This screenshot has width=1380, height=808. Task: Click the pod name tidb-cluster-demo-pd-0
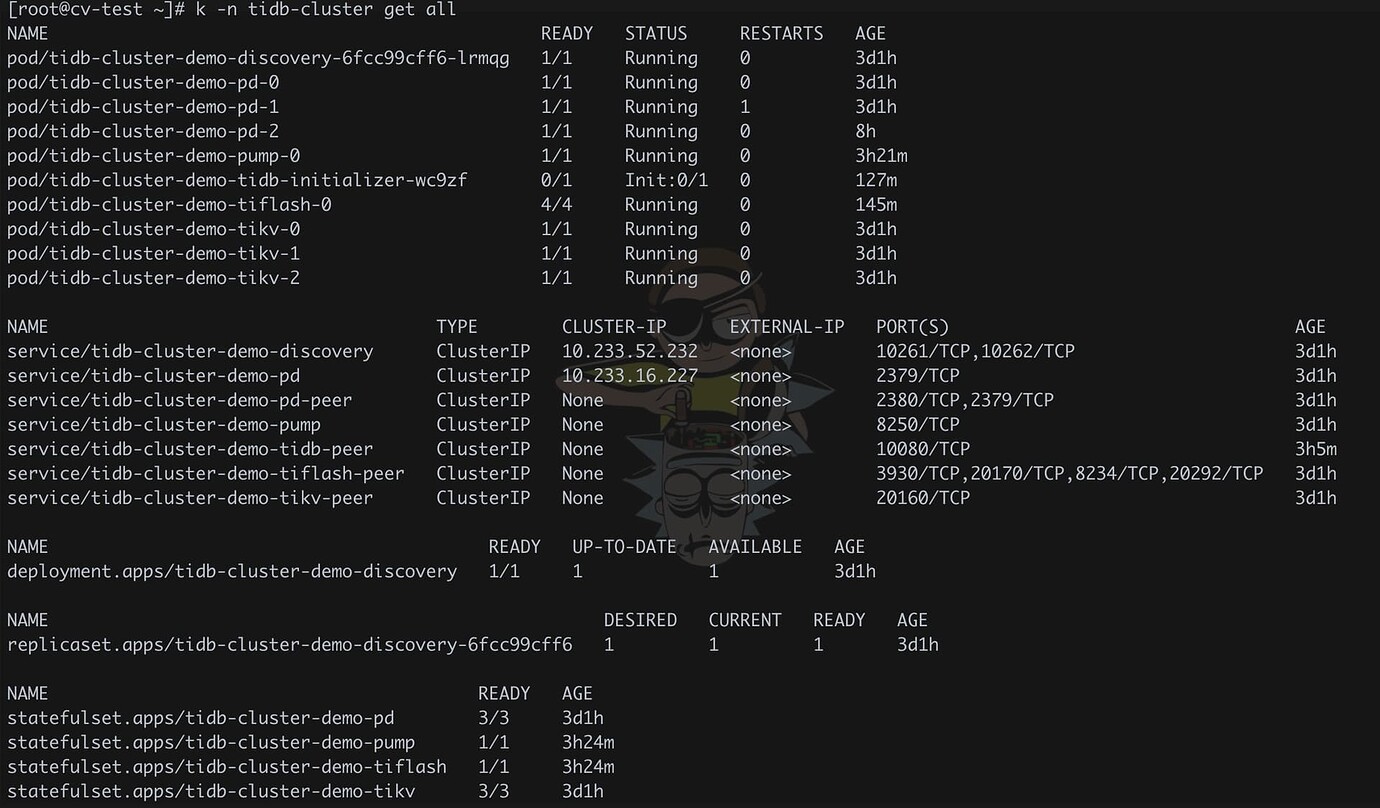[x=143, y=83]
